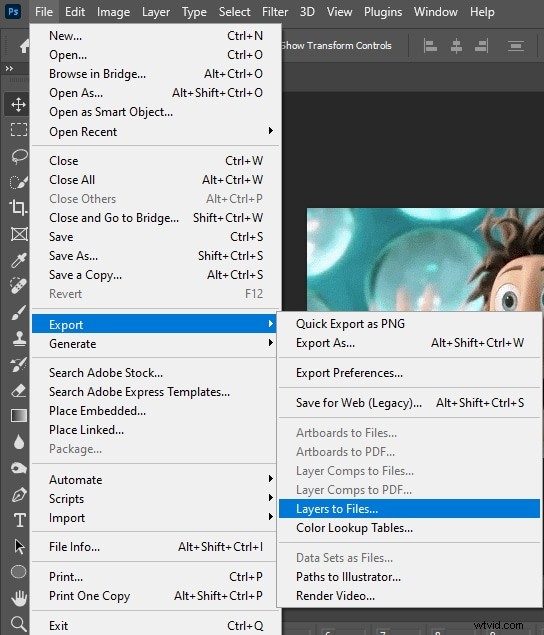Open the File menu
Screen dimensions: 544x635
[x=44, y=12]
